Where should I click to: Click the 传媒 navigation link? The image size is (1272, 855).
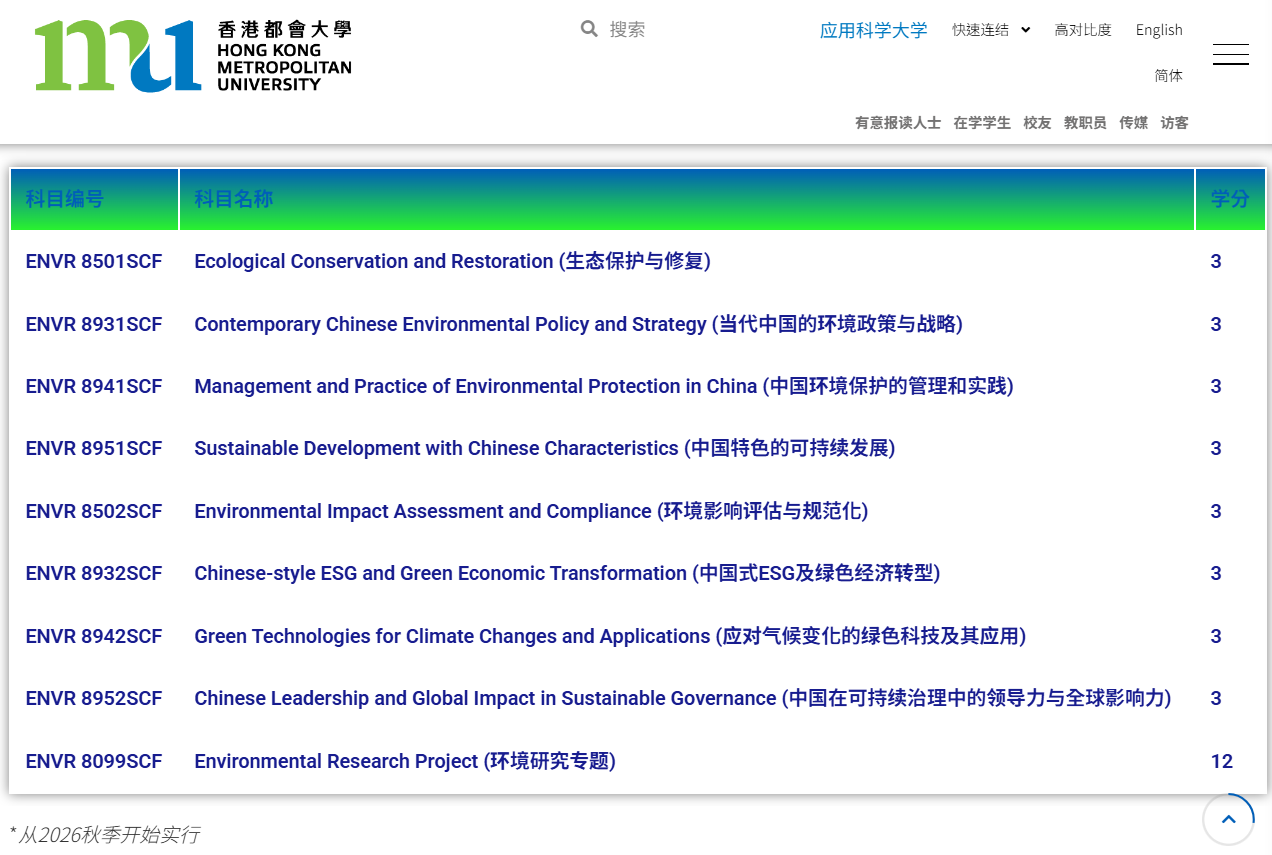(1133, 122)
